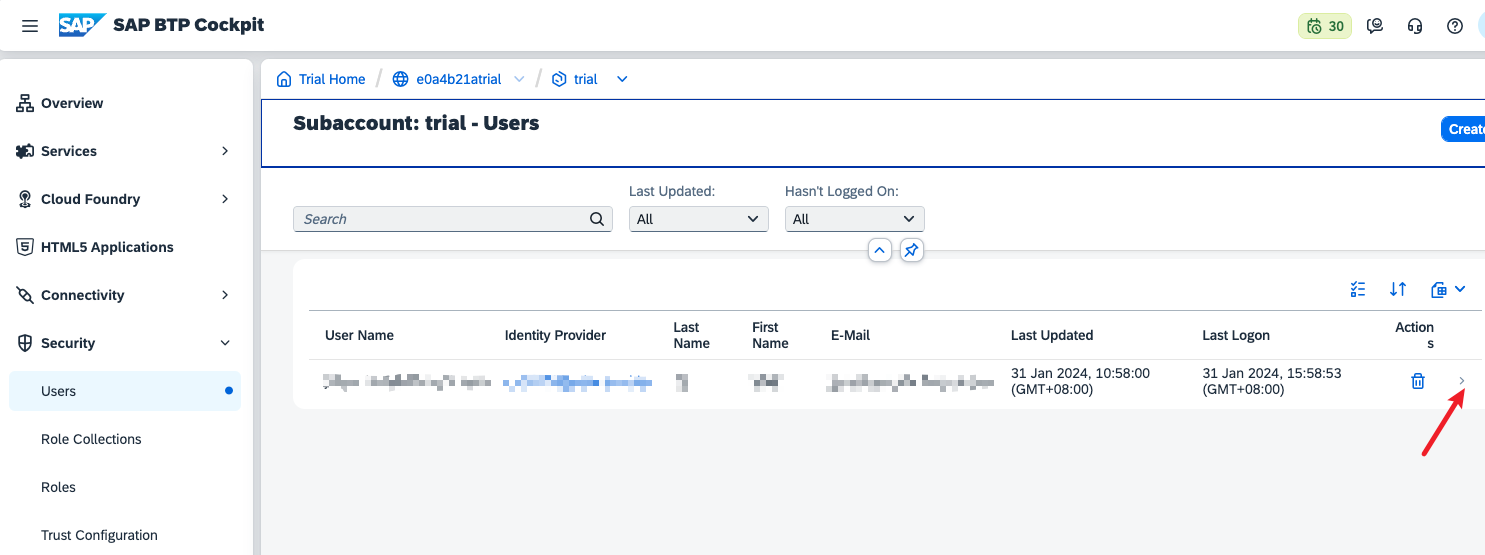Click the headset support icon
Screen dimensions: 1485x555
[x=1415, y=26]
